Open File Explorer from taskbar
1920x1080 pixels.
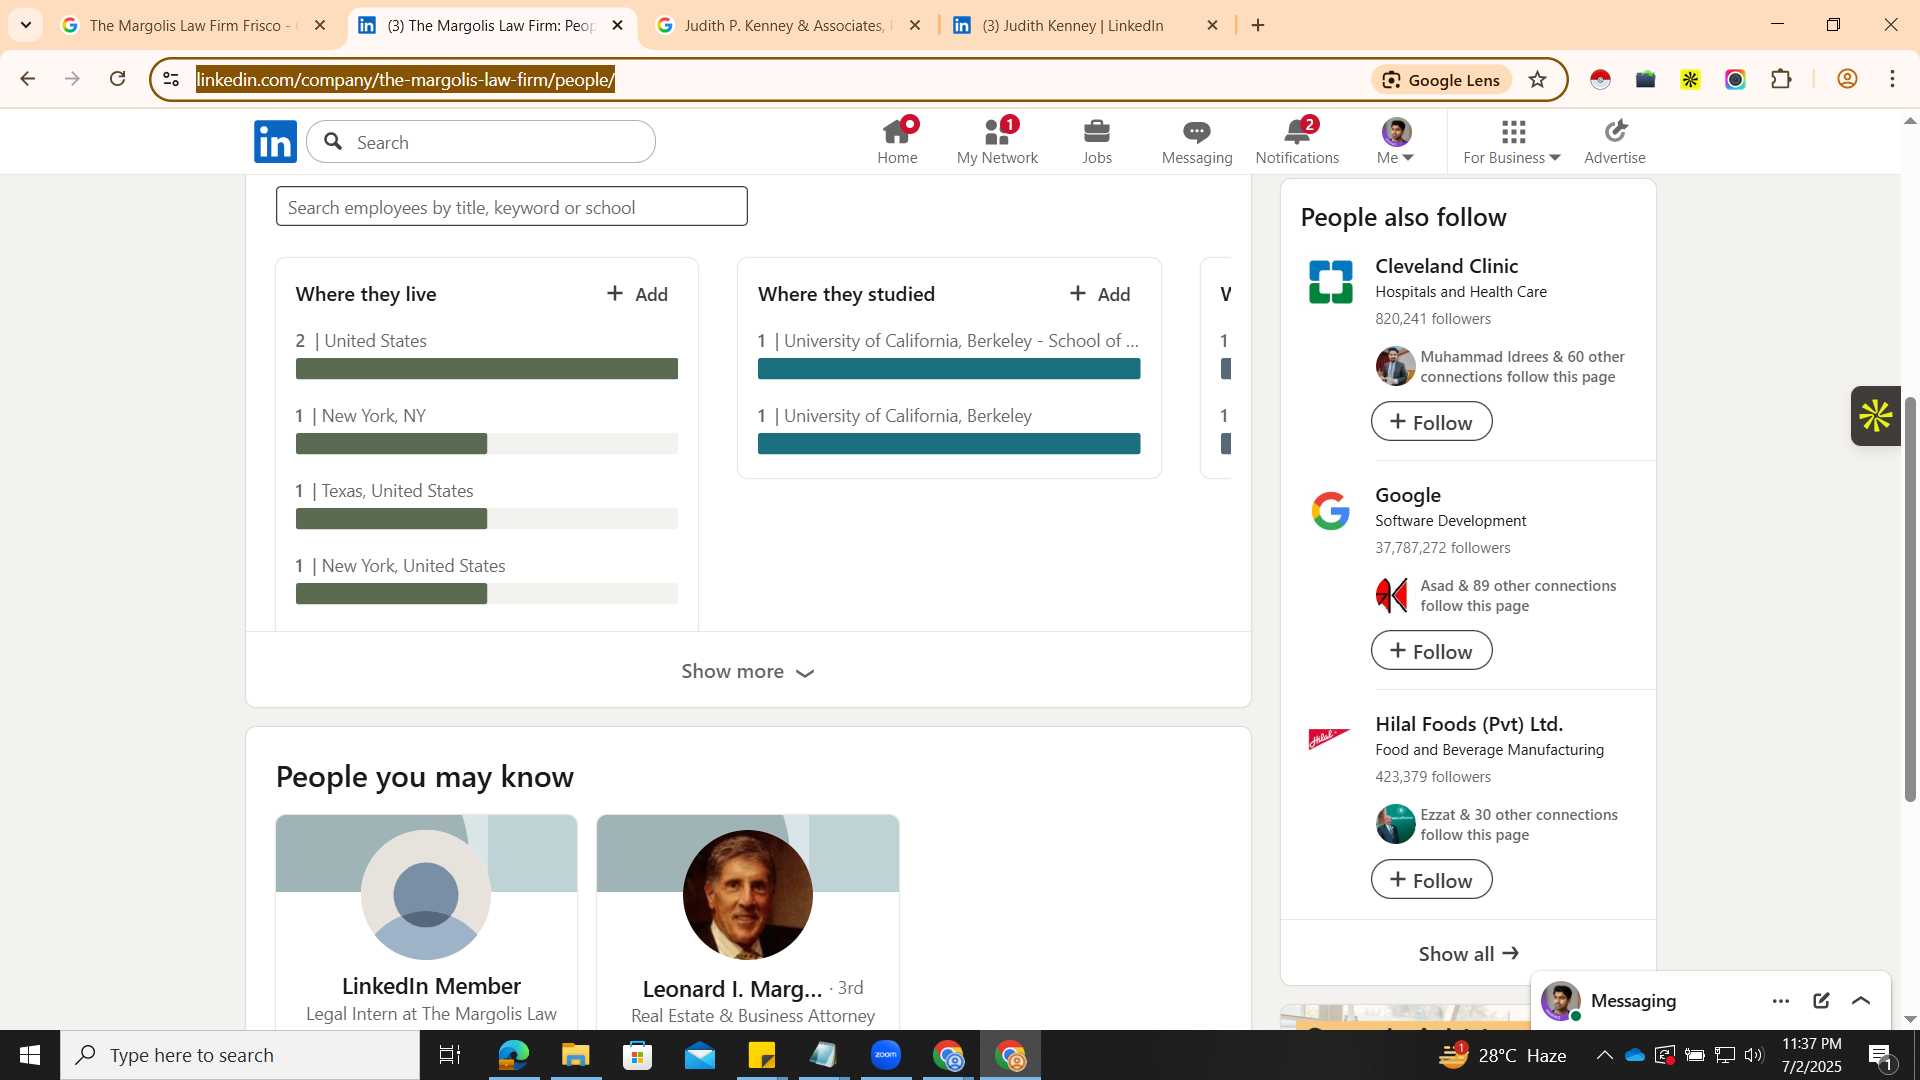(x=575, y=1055)
